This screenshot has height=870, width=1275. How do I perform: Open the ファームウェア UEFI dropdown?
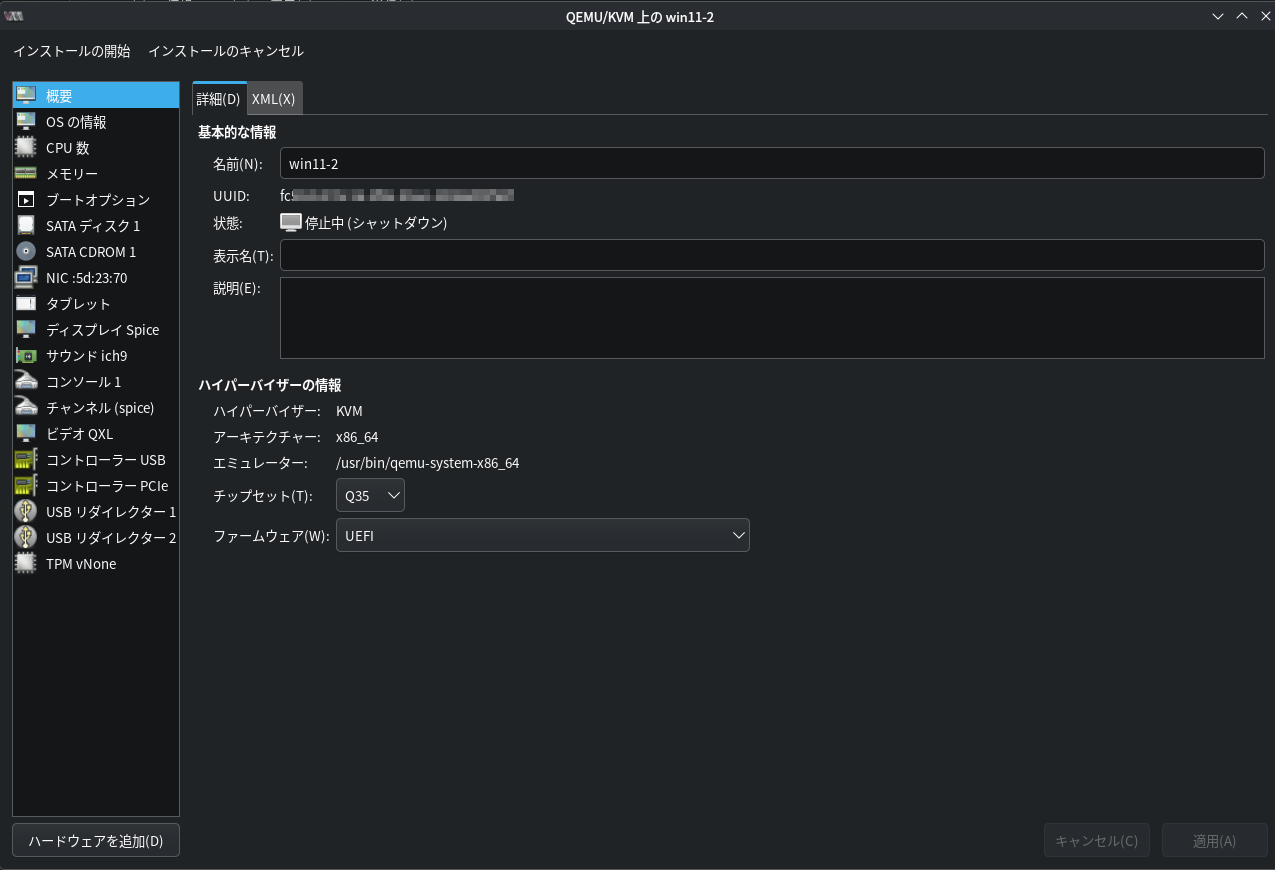point(542,535)
